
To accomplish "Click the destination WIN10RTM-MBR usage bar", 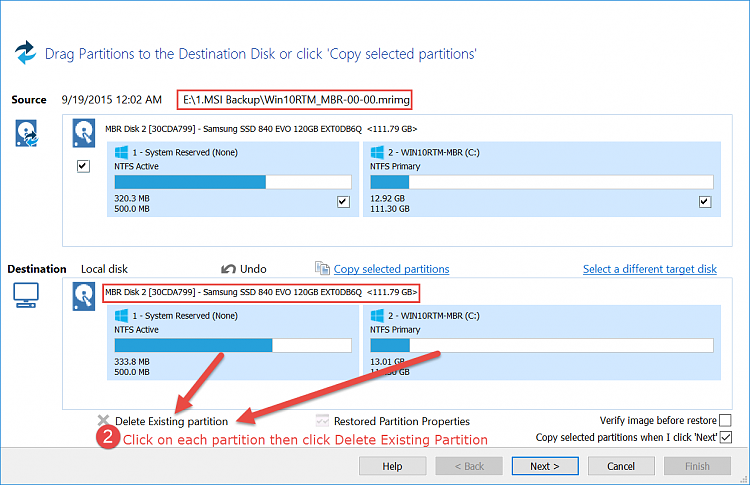I will [x=541, y=345].
